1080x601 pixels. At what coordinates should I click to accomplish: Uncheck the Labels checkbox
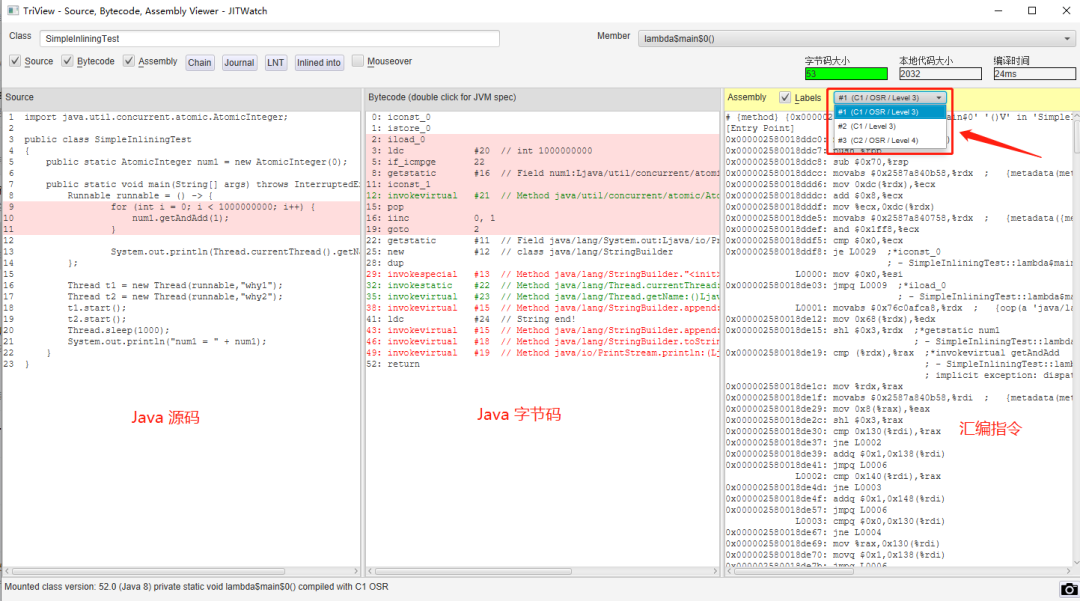785,97
